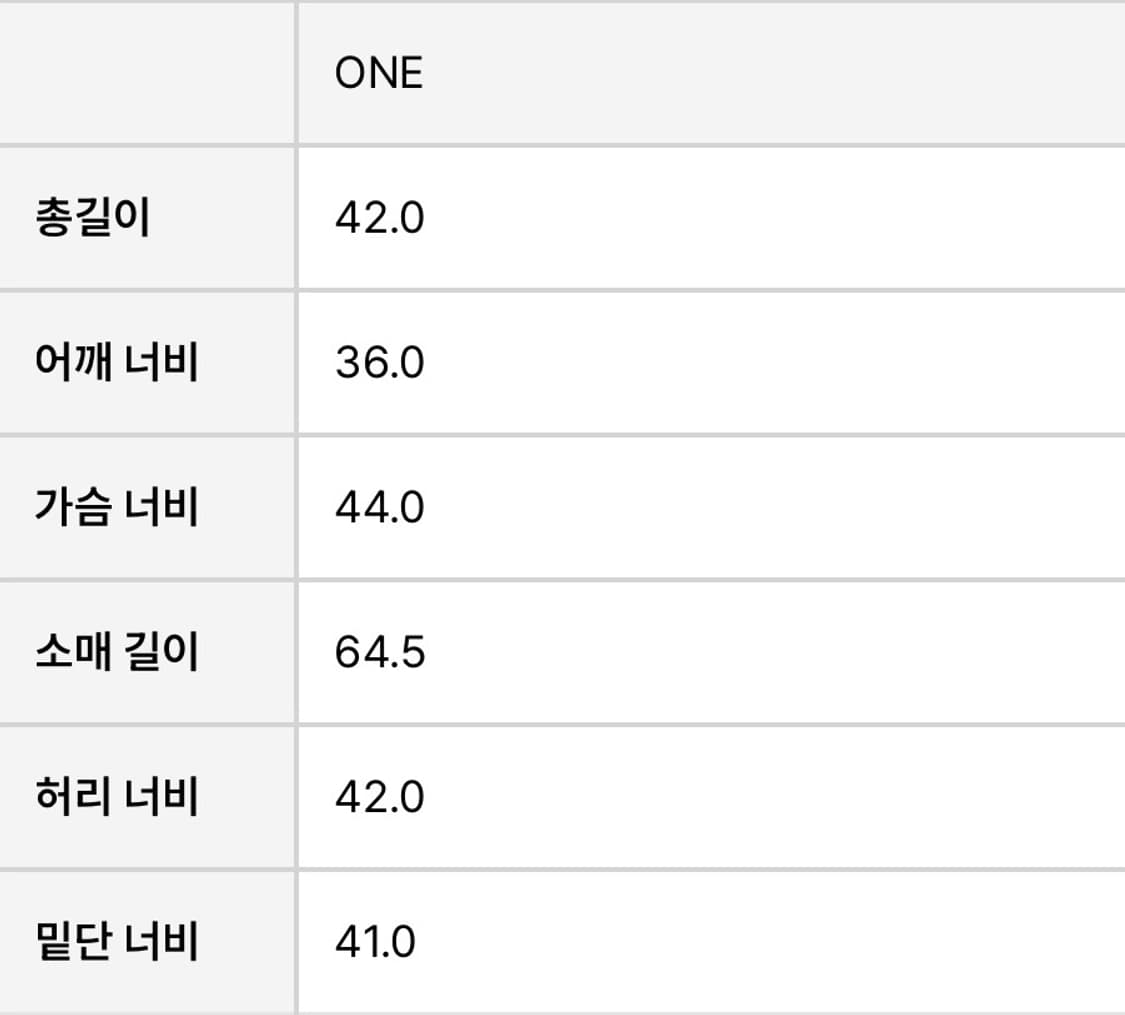1125x1015 pixels.
Task: Click the 36.0 shoulder width value
Action: [x=380, y=362]
